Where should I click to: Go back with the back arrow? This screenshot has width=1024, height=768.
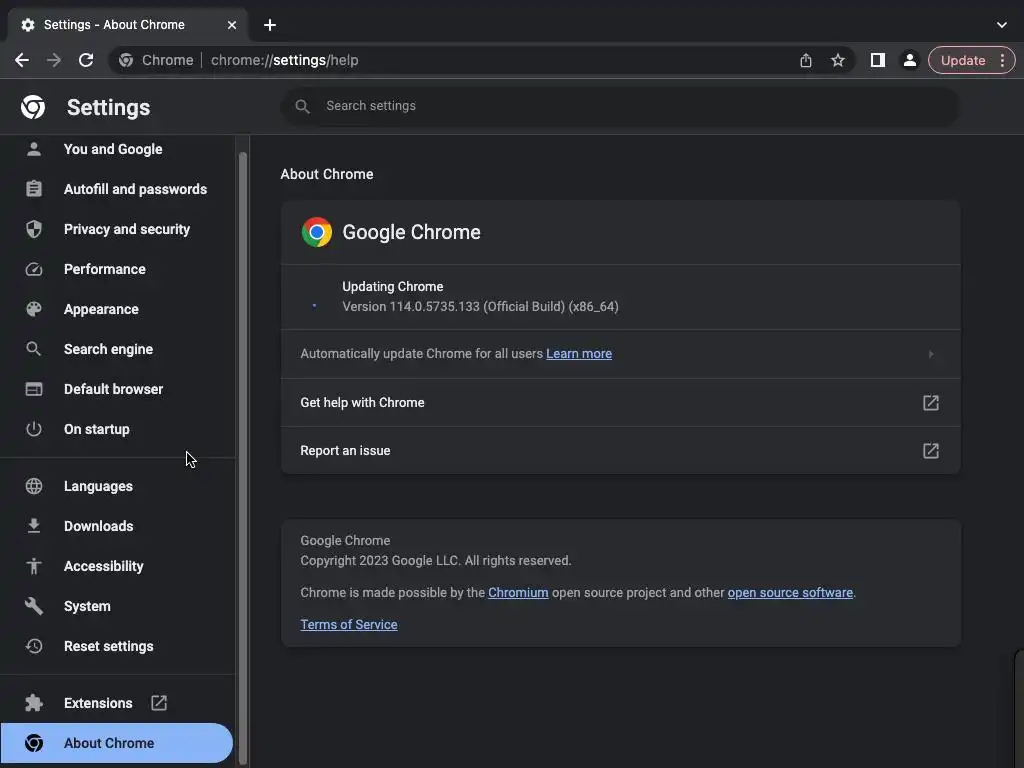[22, 60]
